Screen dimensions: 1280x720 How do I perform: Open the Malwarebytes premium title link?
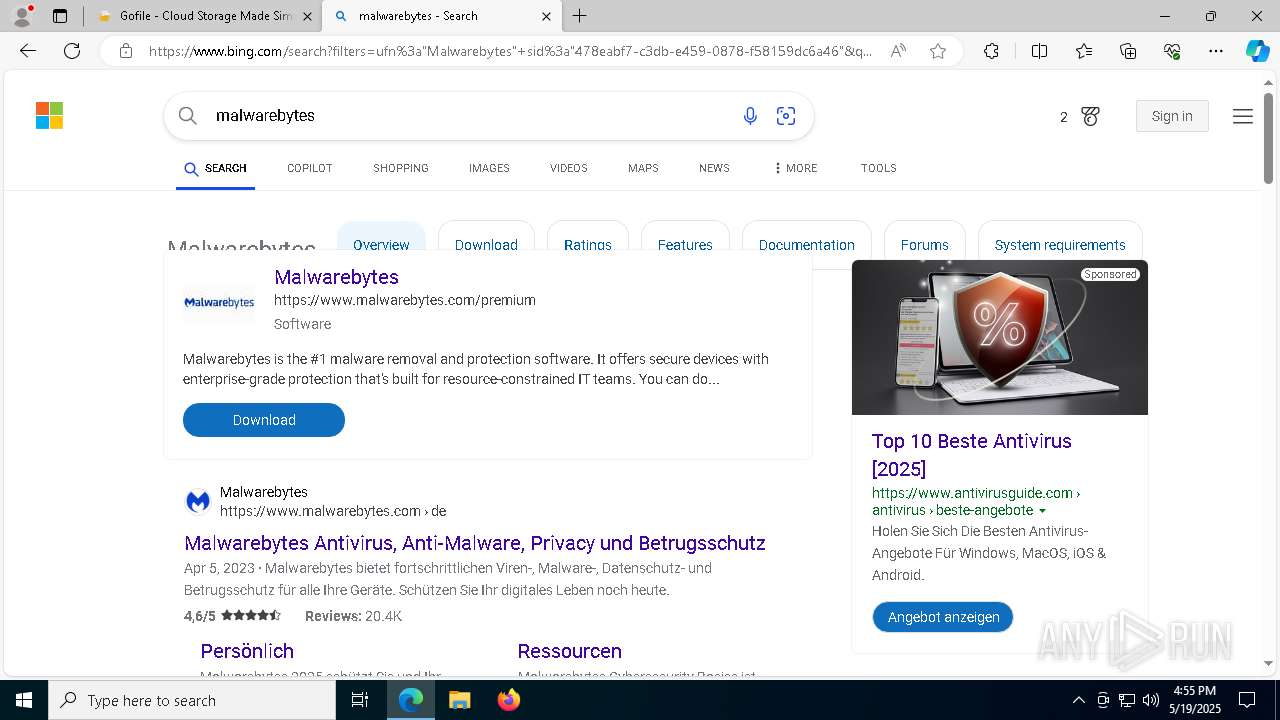(336, 277)
